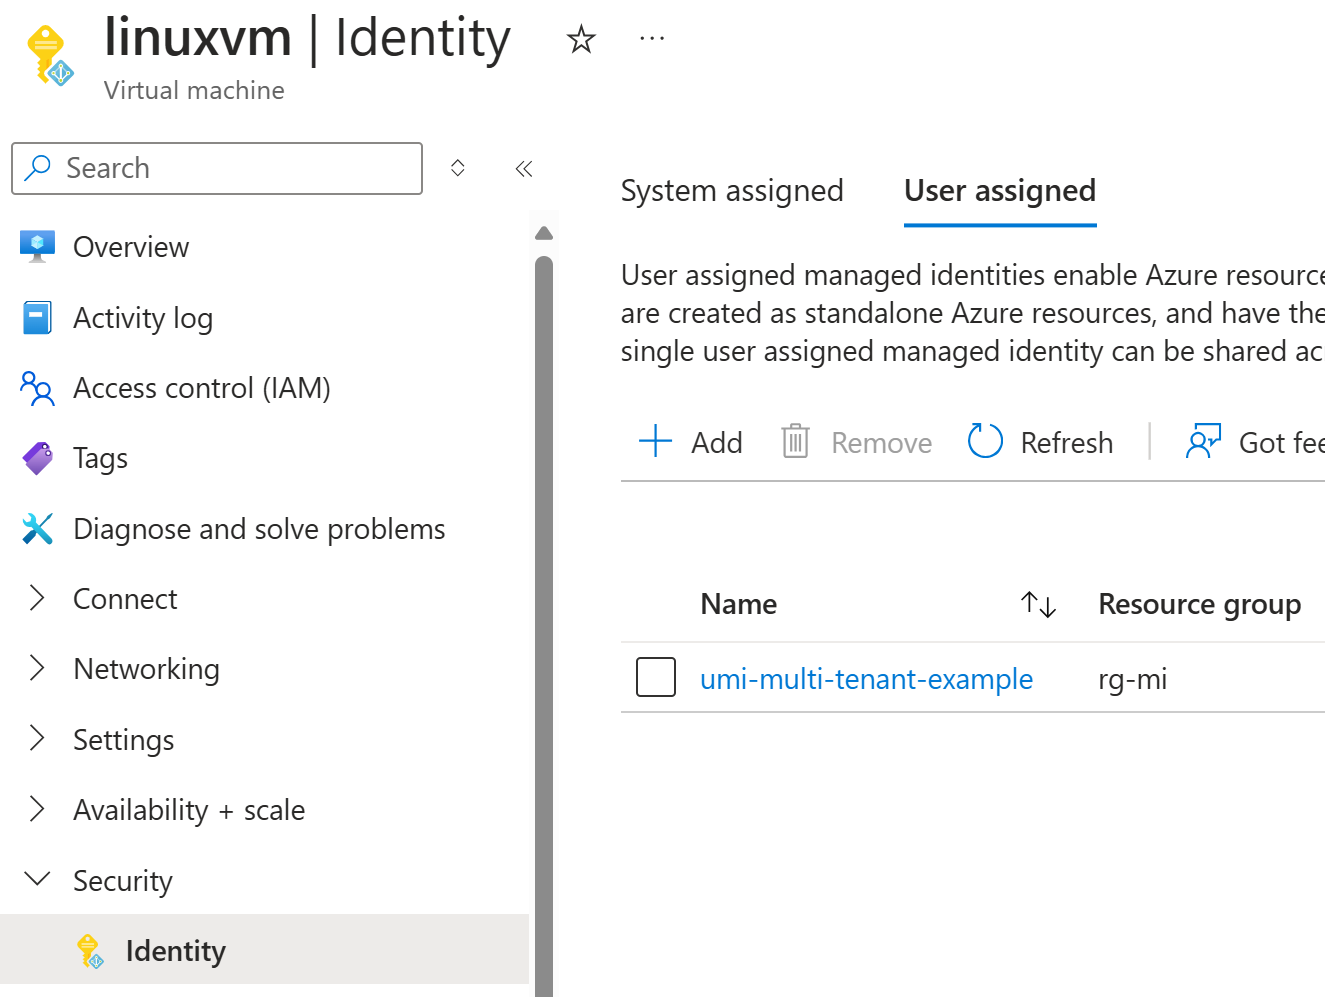Image resolution: width=1325 pixels, height=997 pixels.
Task: Click the Add button label
Action: click(x=717, y=443)
